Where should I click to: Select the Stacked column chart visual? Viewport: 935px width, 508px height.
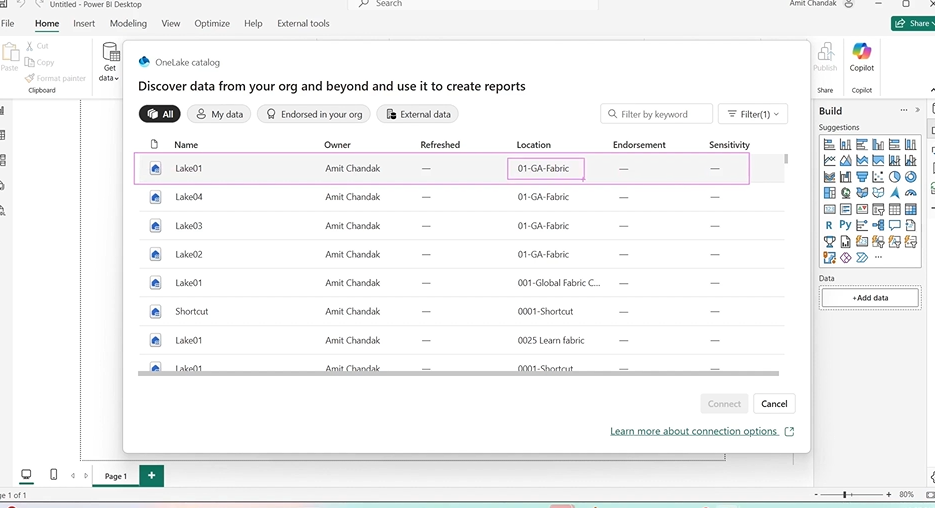coord(846,144)
